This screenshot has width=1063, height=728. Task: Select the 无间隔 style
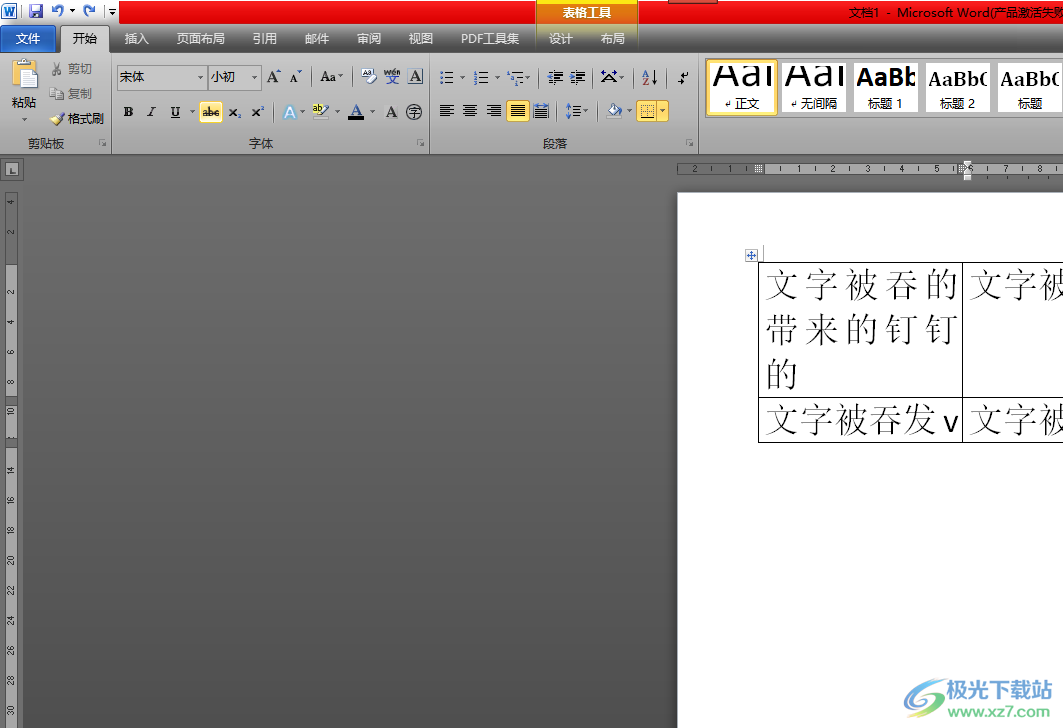(814, 87)
